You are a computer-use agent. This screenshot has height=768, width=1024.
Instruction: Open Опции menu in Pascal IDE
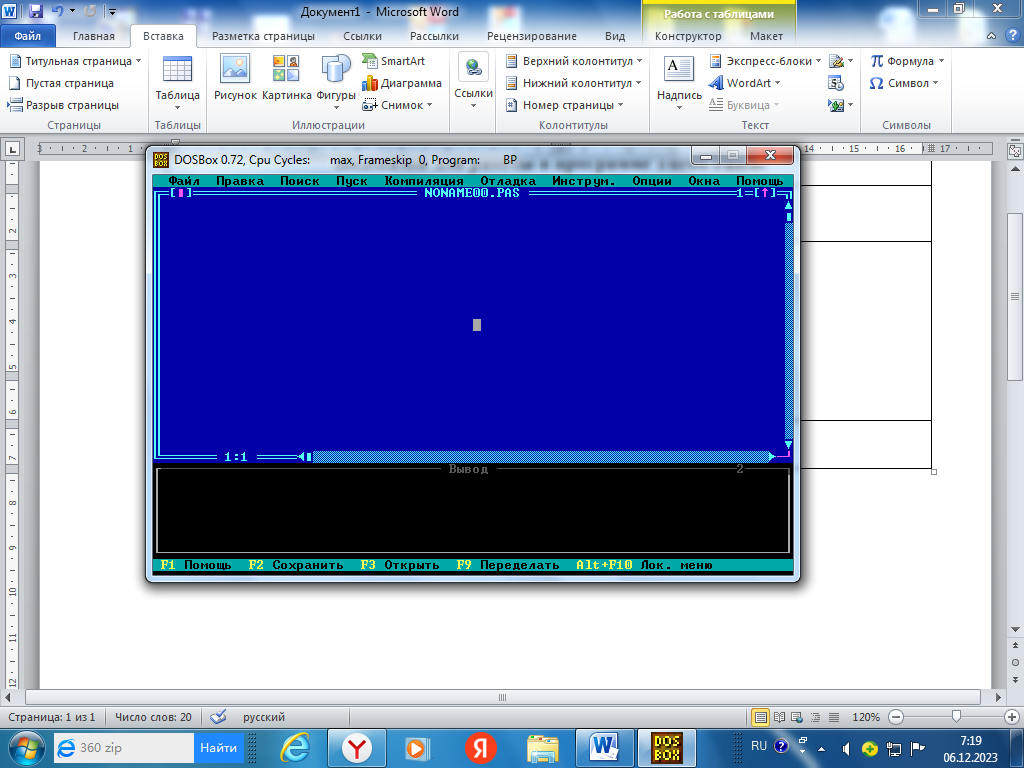(652, 181)
